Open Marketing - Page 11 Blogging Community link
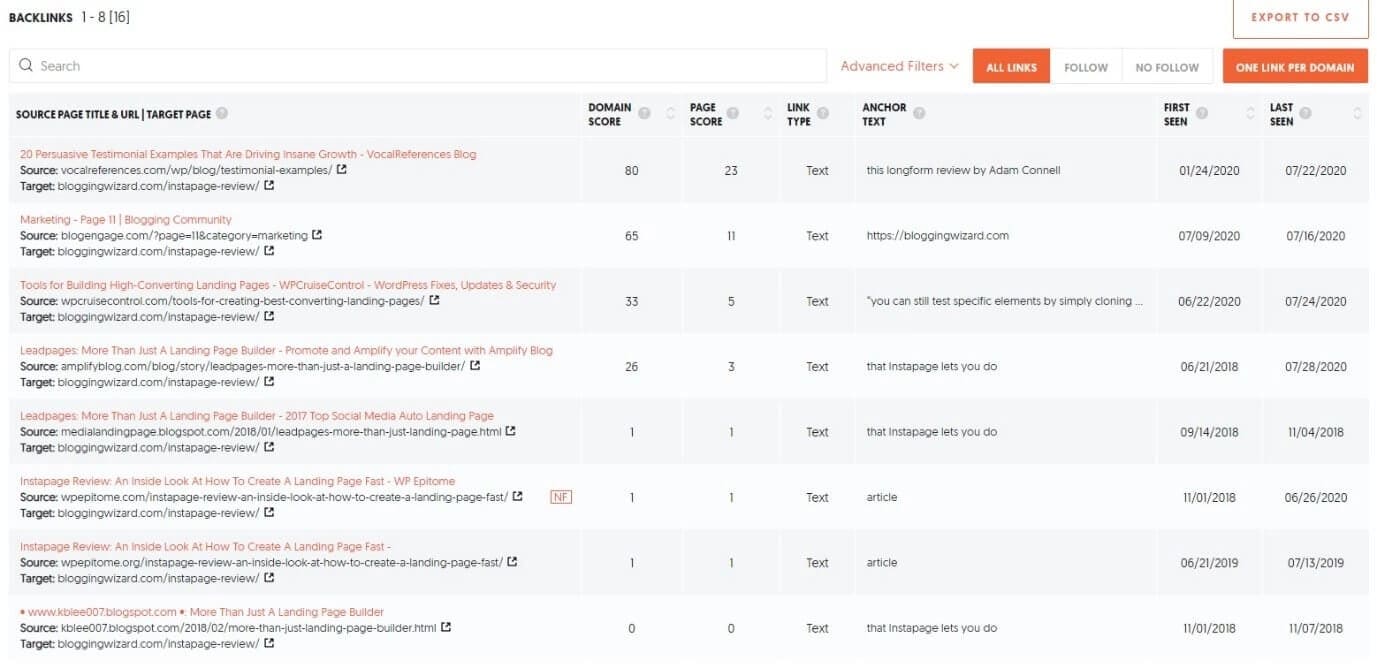 click(x=126, y=220)
